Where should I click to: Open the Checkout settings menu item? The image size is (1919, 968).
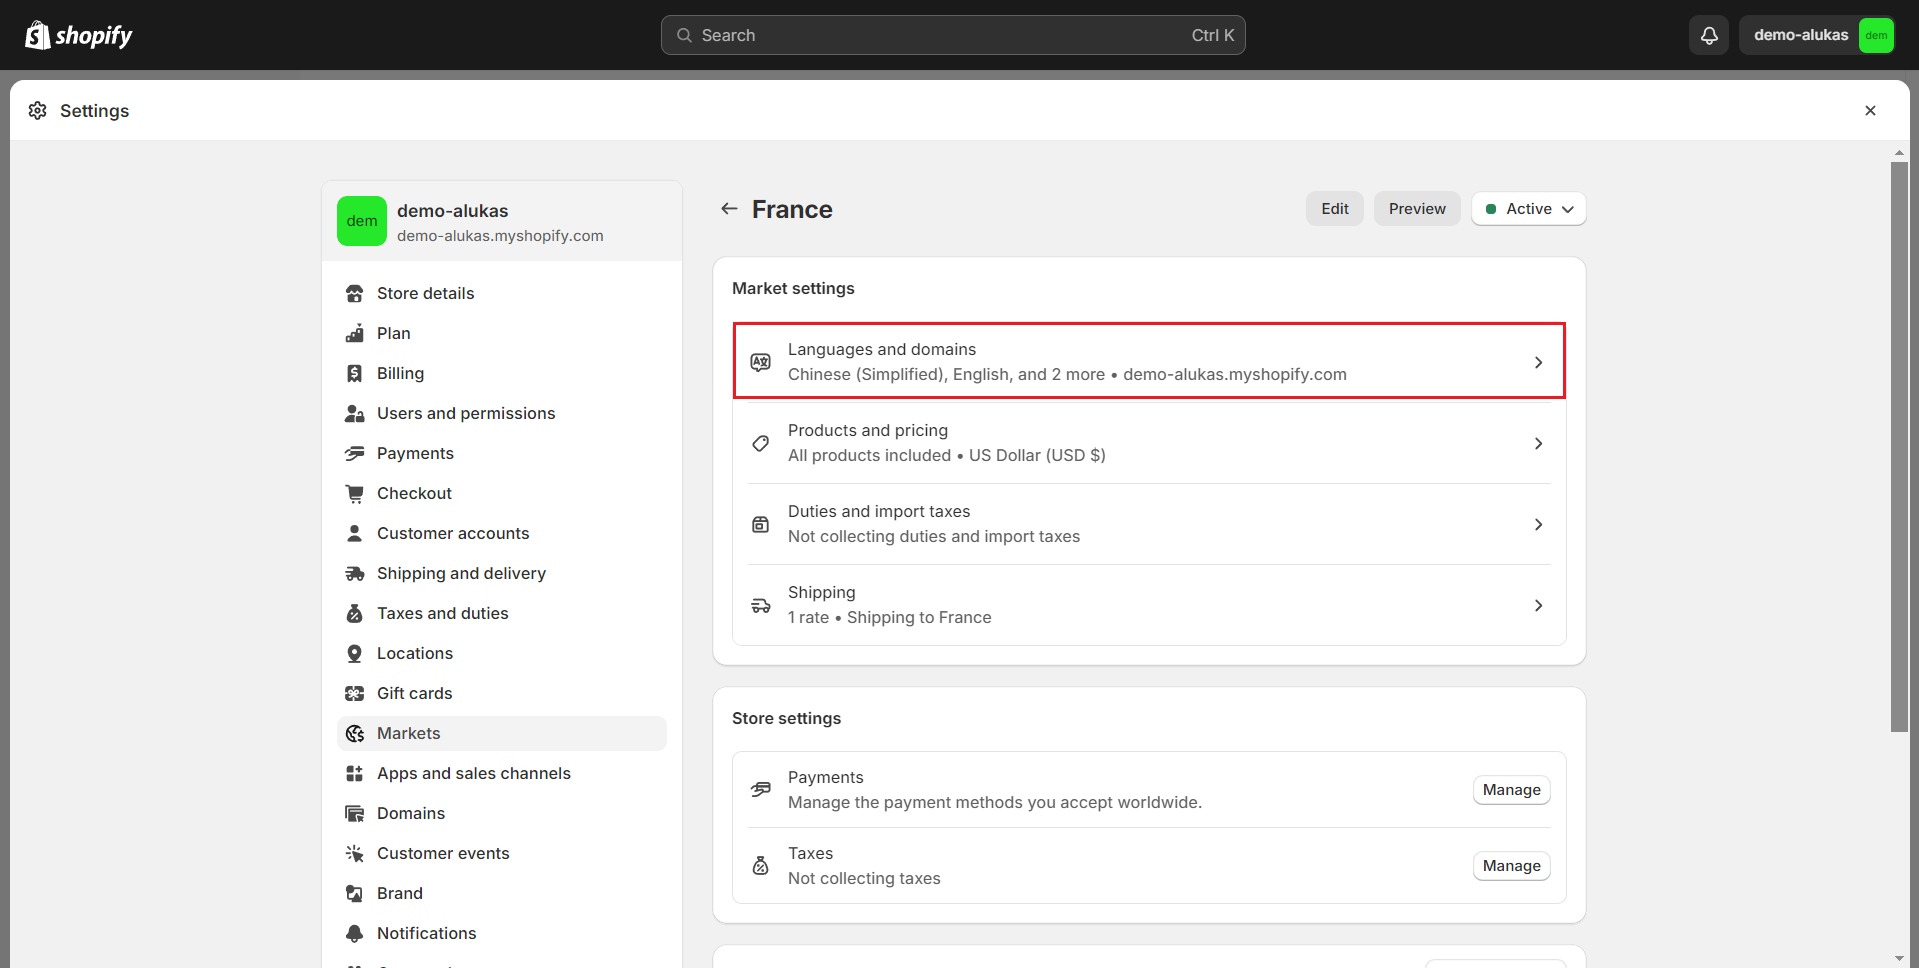click(414, 493)
